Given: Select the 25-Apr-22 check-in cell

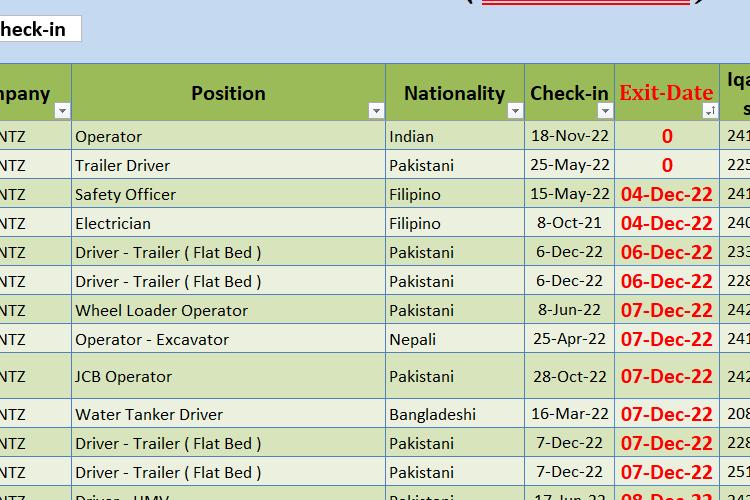Looking at the screenshot, I should click(x=569, y=339).
